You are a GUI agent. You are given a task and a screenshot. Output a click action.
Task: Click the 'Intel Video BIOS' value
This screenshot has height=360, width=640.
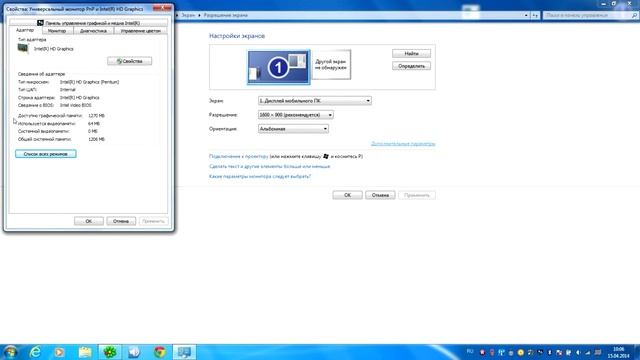76,105
